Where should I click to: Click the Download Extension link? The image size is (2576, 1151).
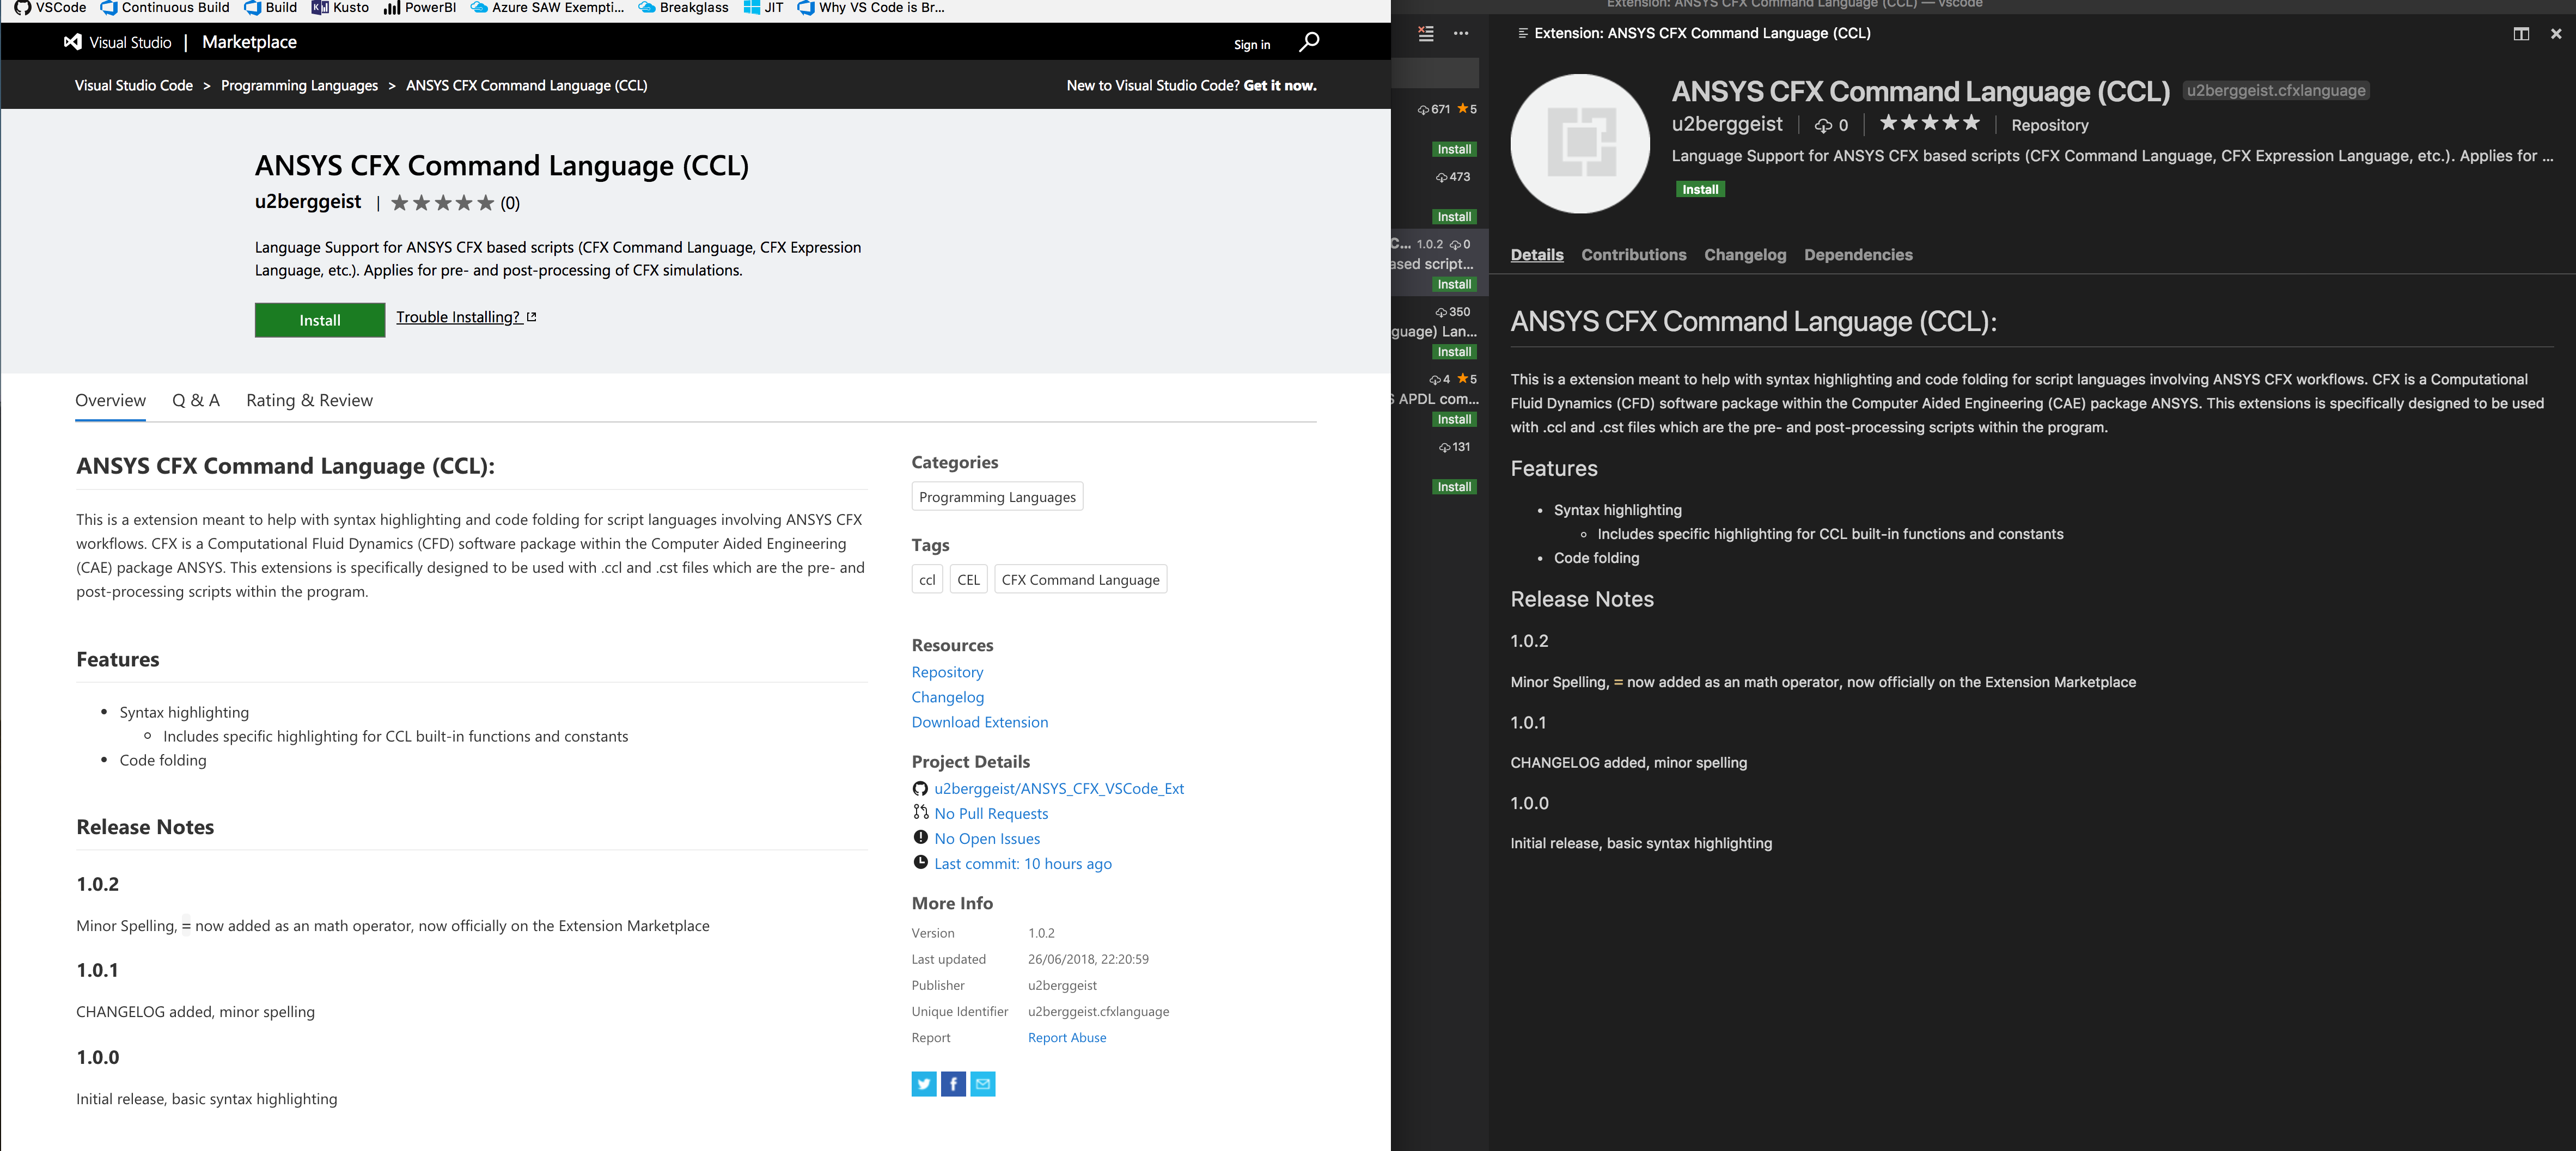pos(979,722)
